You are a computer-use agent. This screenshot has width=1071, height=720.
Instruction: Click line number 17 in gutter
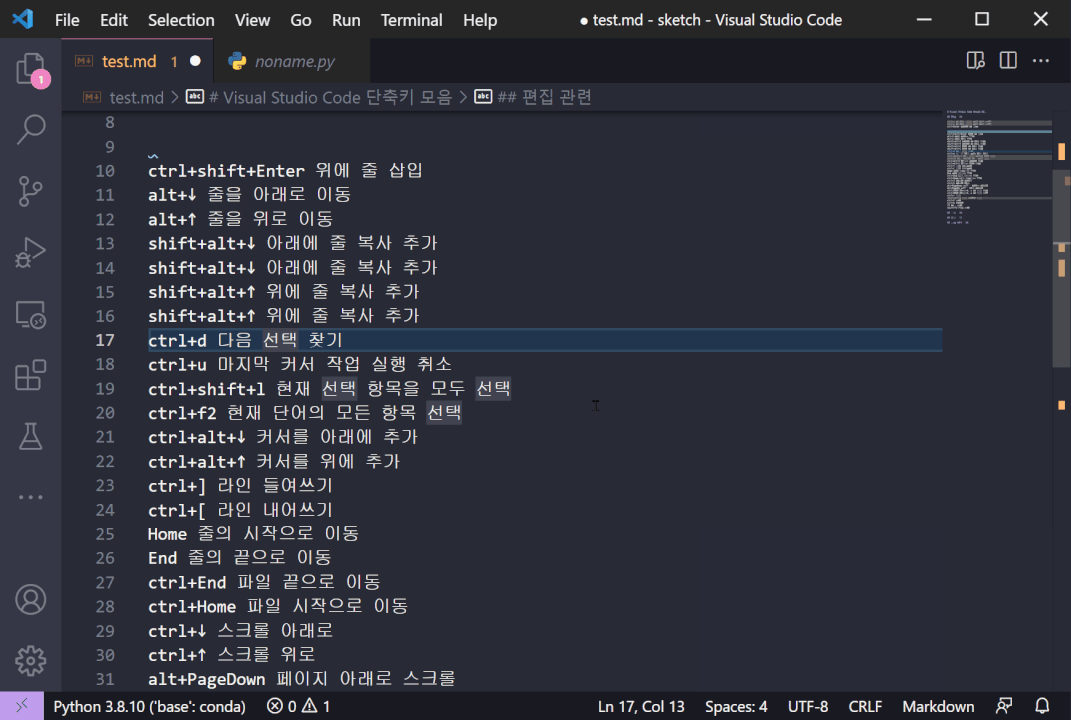pos(105,340)
